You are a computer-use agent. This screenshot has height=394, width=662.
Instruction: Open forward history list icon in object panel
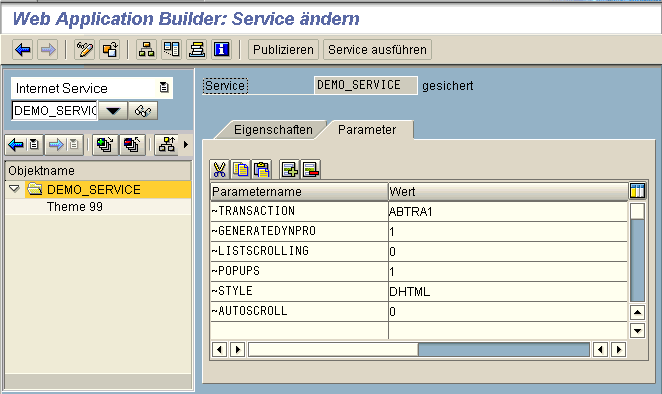(74, 145)
